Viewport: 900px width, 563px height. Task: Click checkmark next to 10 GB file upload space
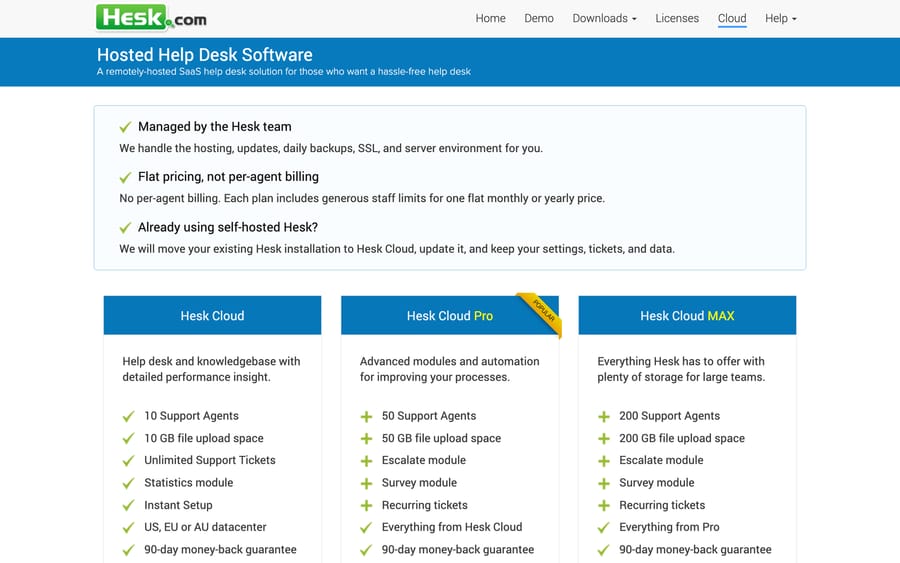(129, 438)
